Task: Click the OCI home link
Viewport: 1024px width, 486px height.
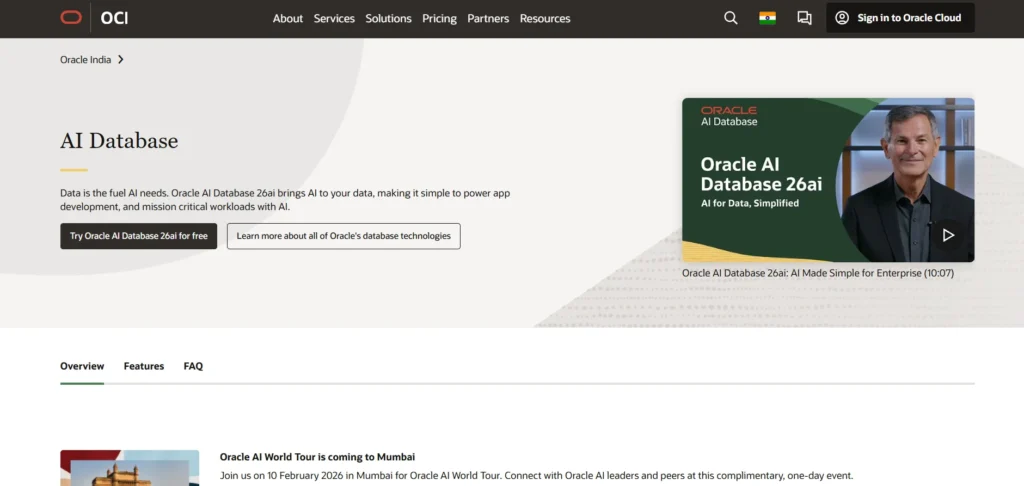Action: click(114, 18)
